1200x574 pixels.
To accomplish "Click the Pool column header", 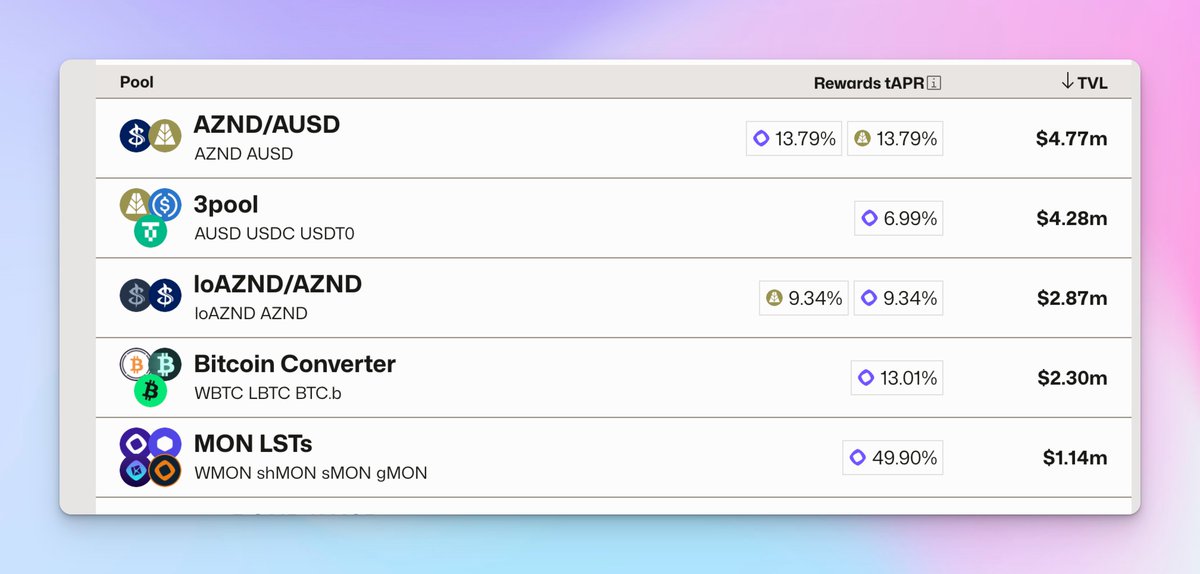I will (137, 82).
